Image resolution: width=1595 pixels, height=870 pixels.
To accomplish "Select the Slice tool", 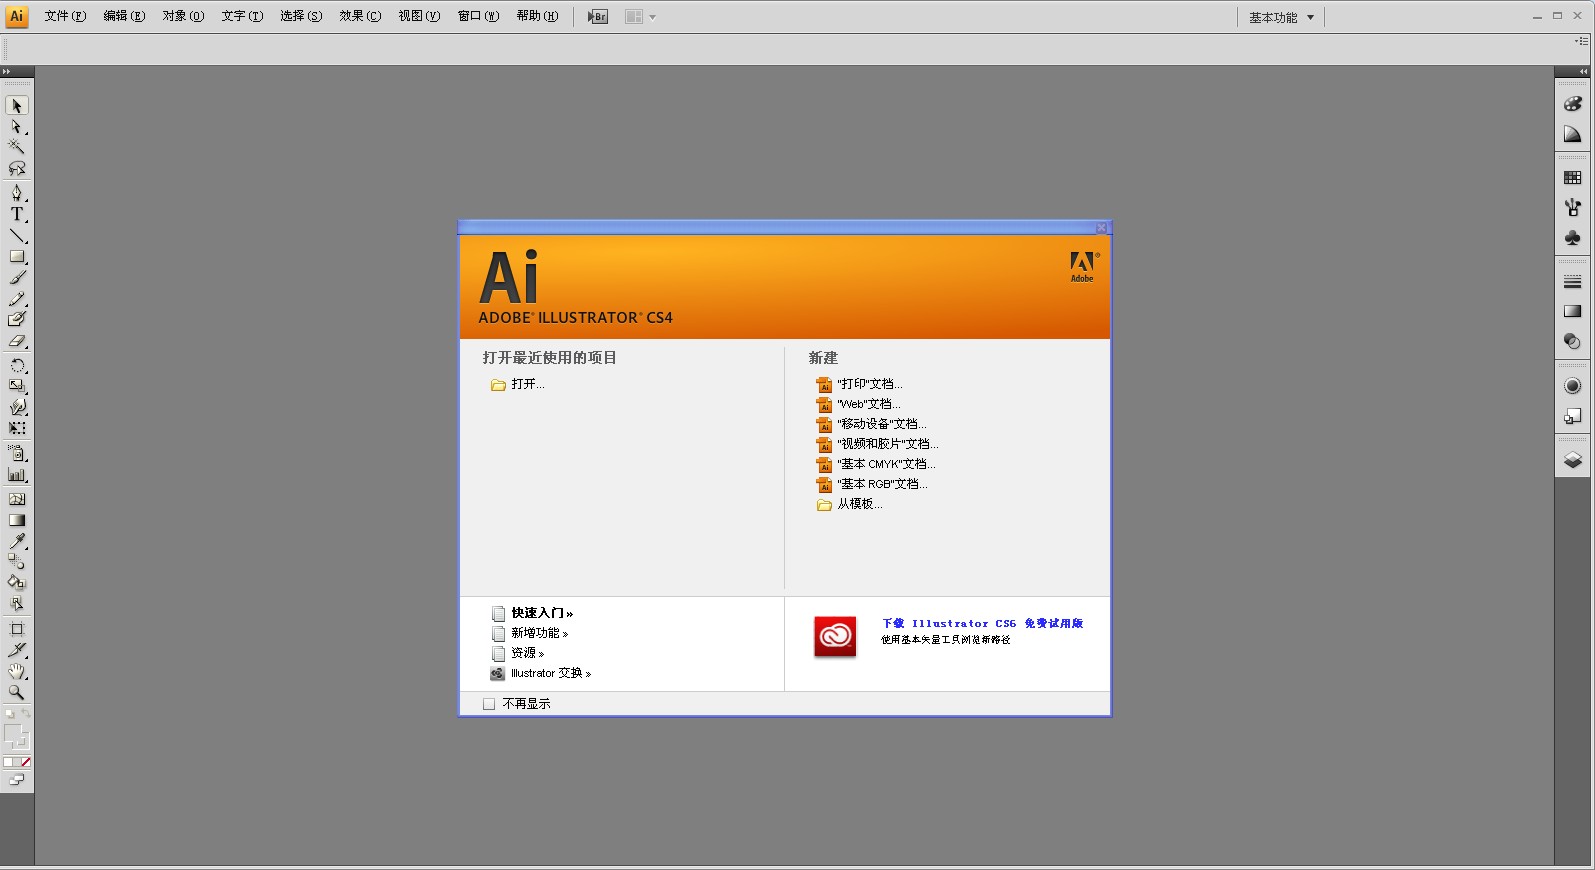I will (17, 650).
